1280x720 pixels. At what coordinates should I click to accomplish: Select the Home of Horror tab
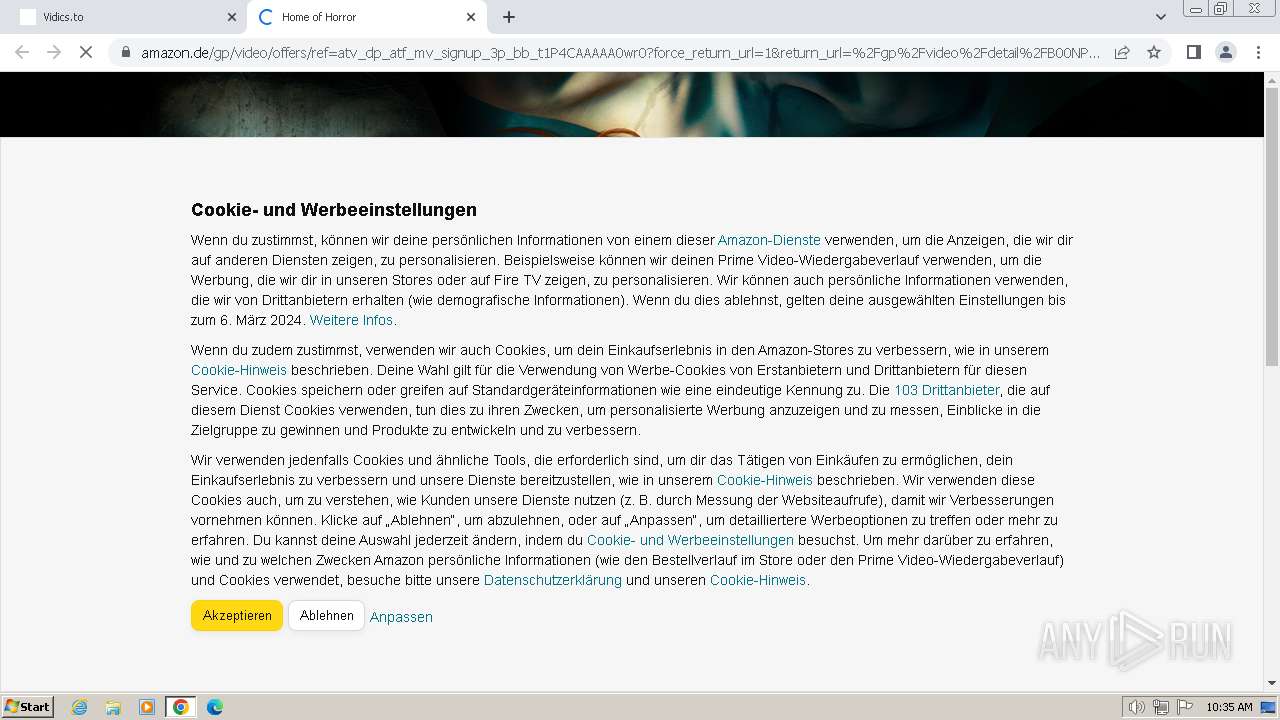coord(367,17)
